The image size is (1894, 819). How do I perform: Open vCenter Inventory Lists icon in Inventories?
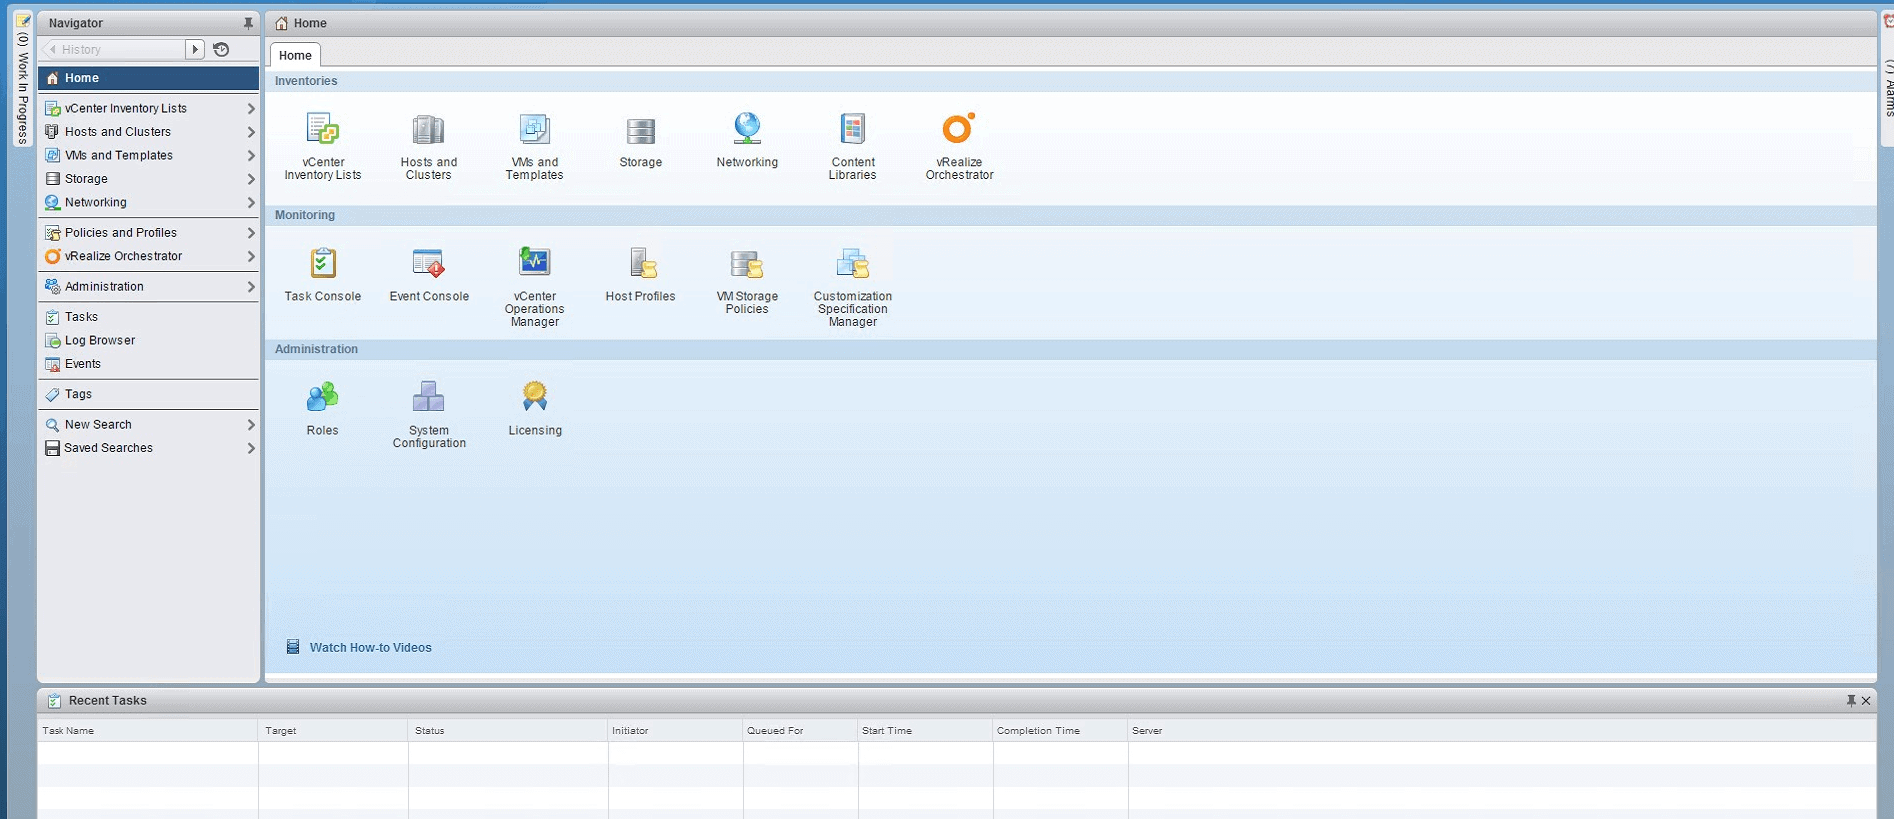tap(322, 130)
